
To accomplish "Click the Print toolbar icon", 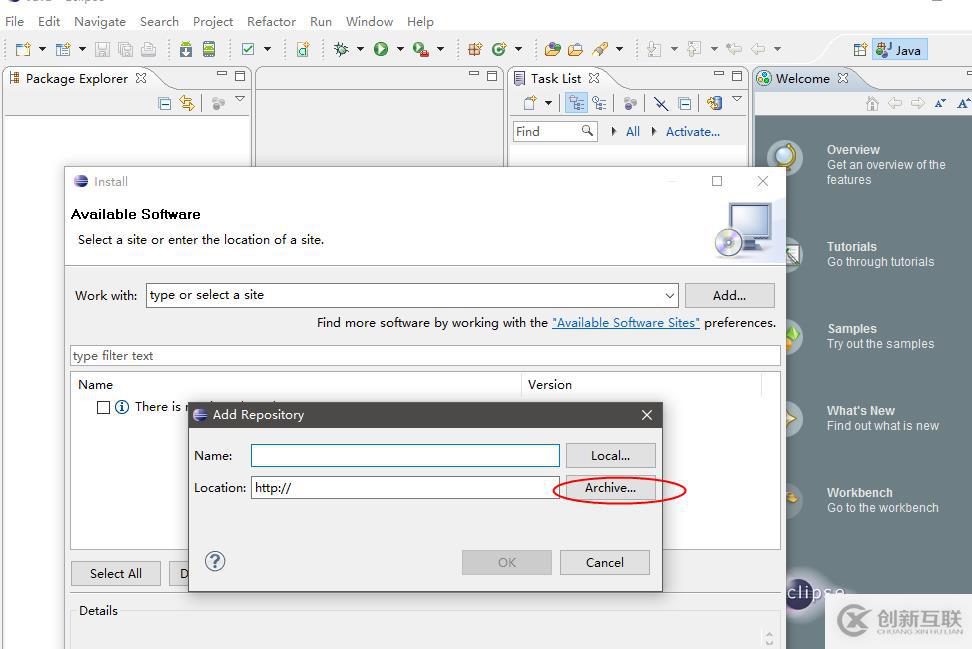I will pos(148,49).
